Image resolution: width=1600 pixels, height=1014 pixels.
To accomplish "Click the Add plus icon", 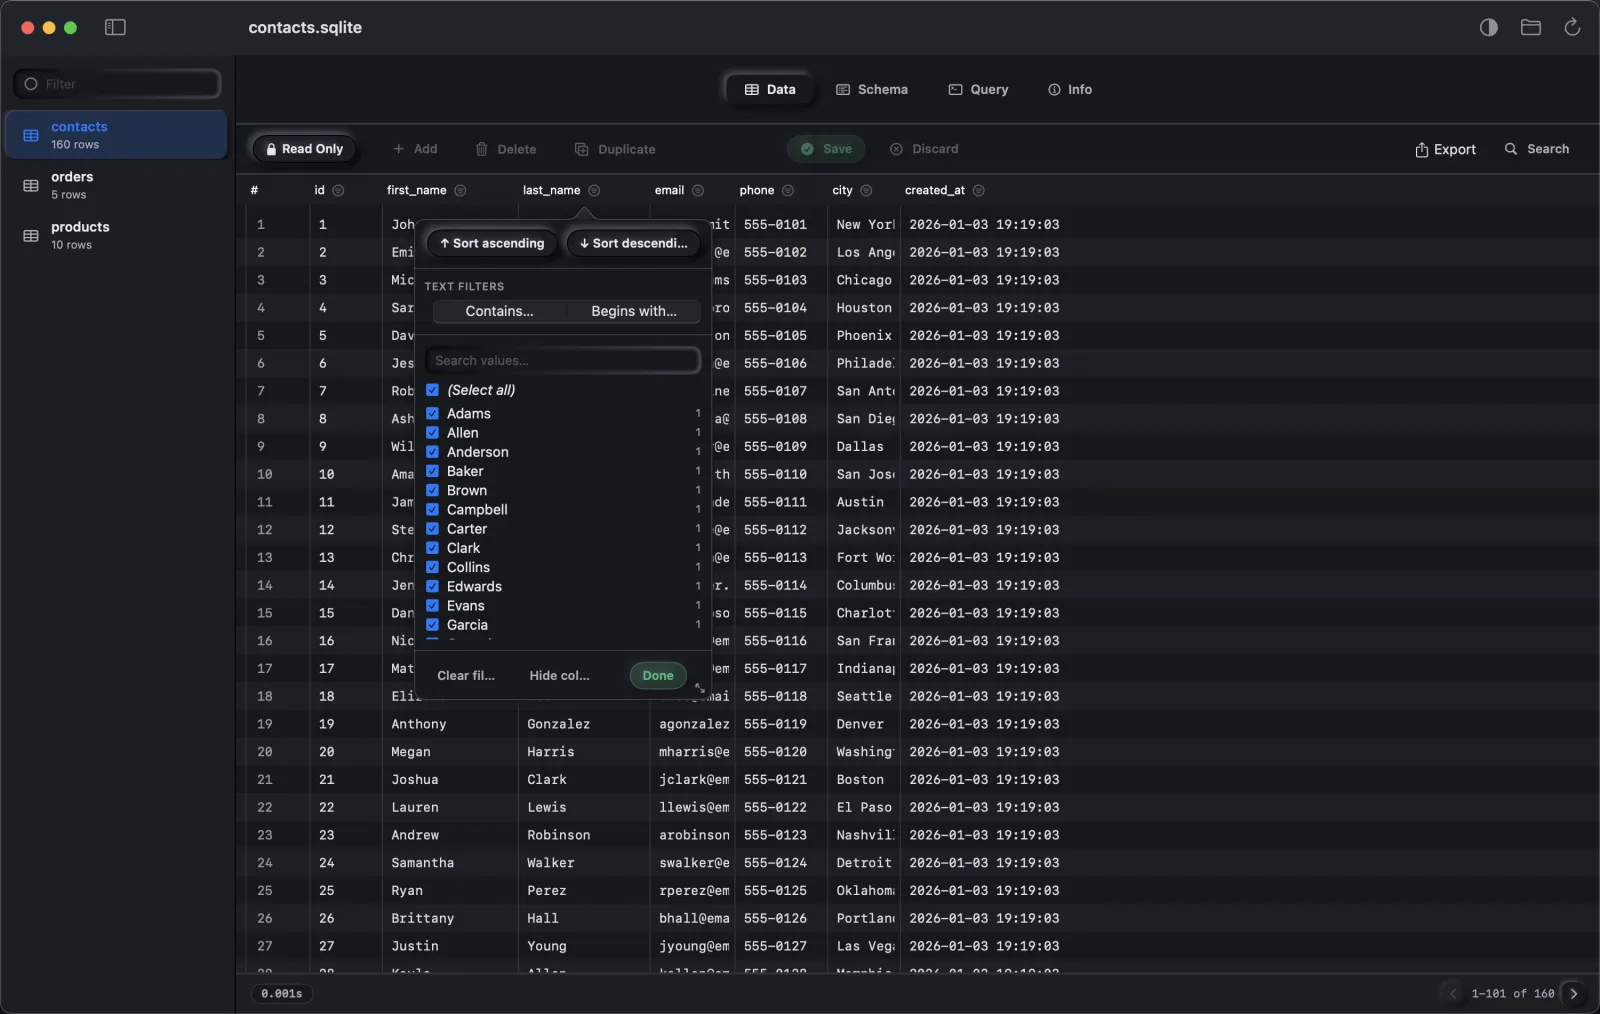I will (398, 149).
